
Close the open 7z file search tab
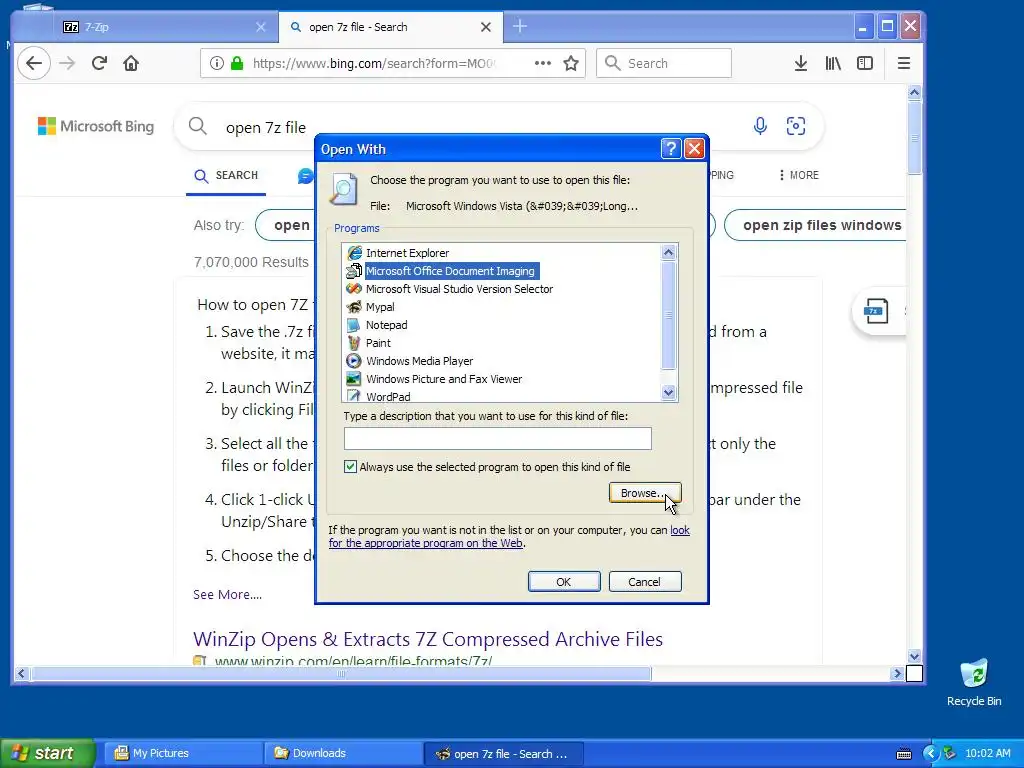point(486,27)
